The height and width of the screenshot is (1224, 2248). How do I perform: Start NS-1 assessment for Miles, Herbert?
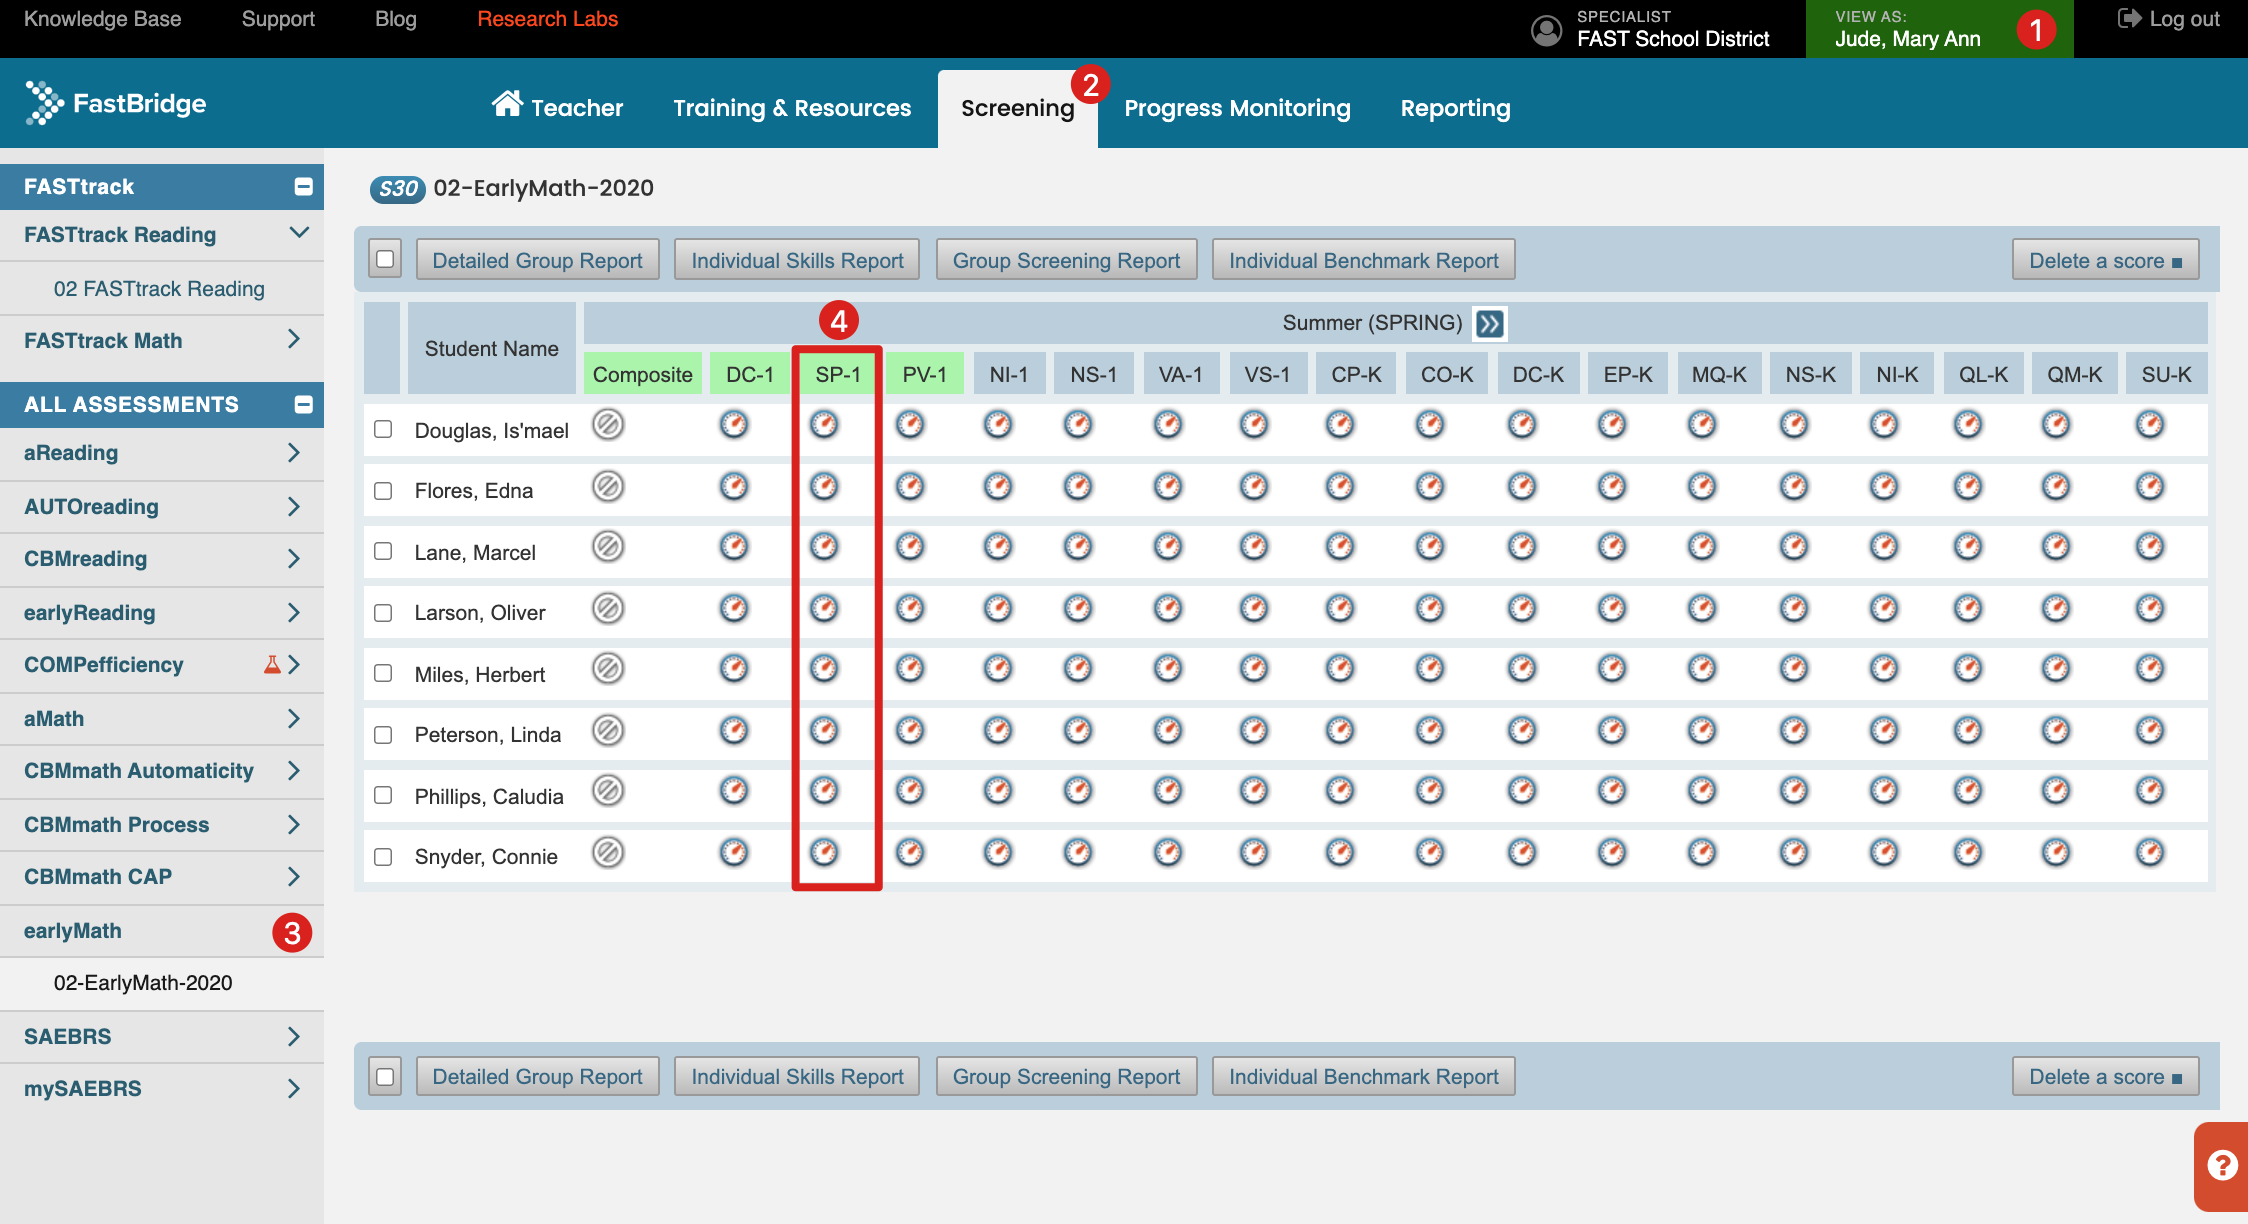click(1078, 669)
